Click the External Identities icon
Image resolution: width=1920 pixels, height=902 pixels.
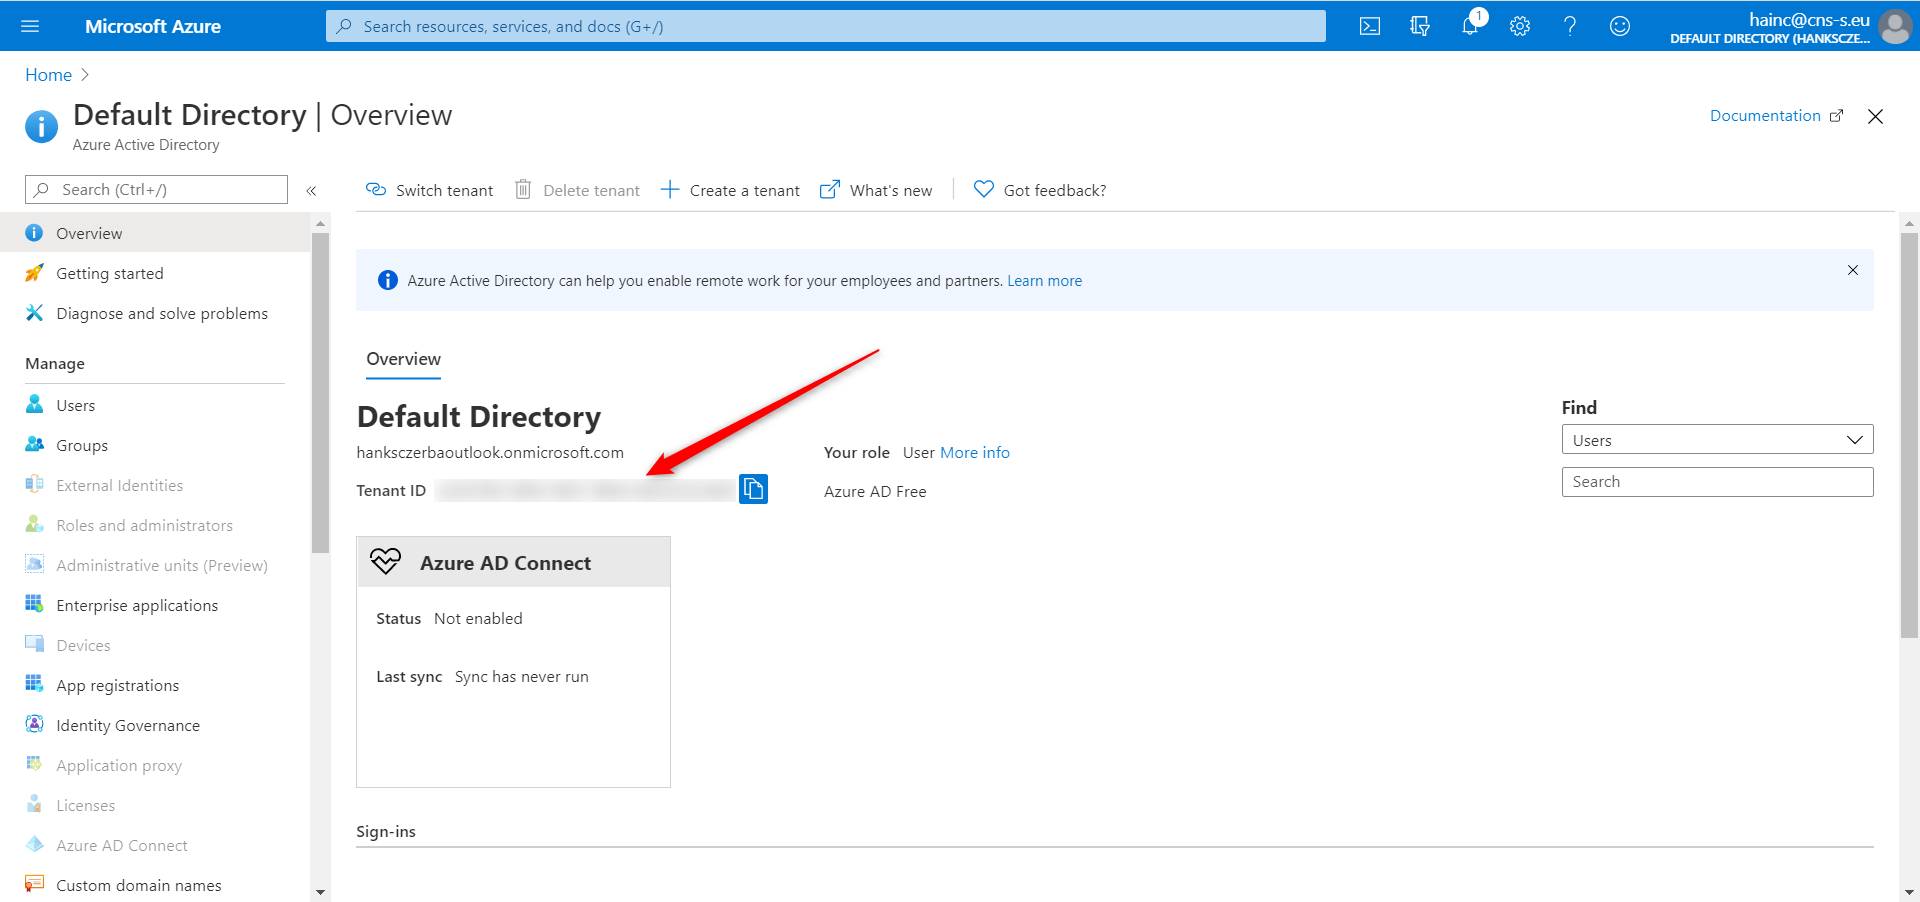pos(34,484)
